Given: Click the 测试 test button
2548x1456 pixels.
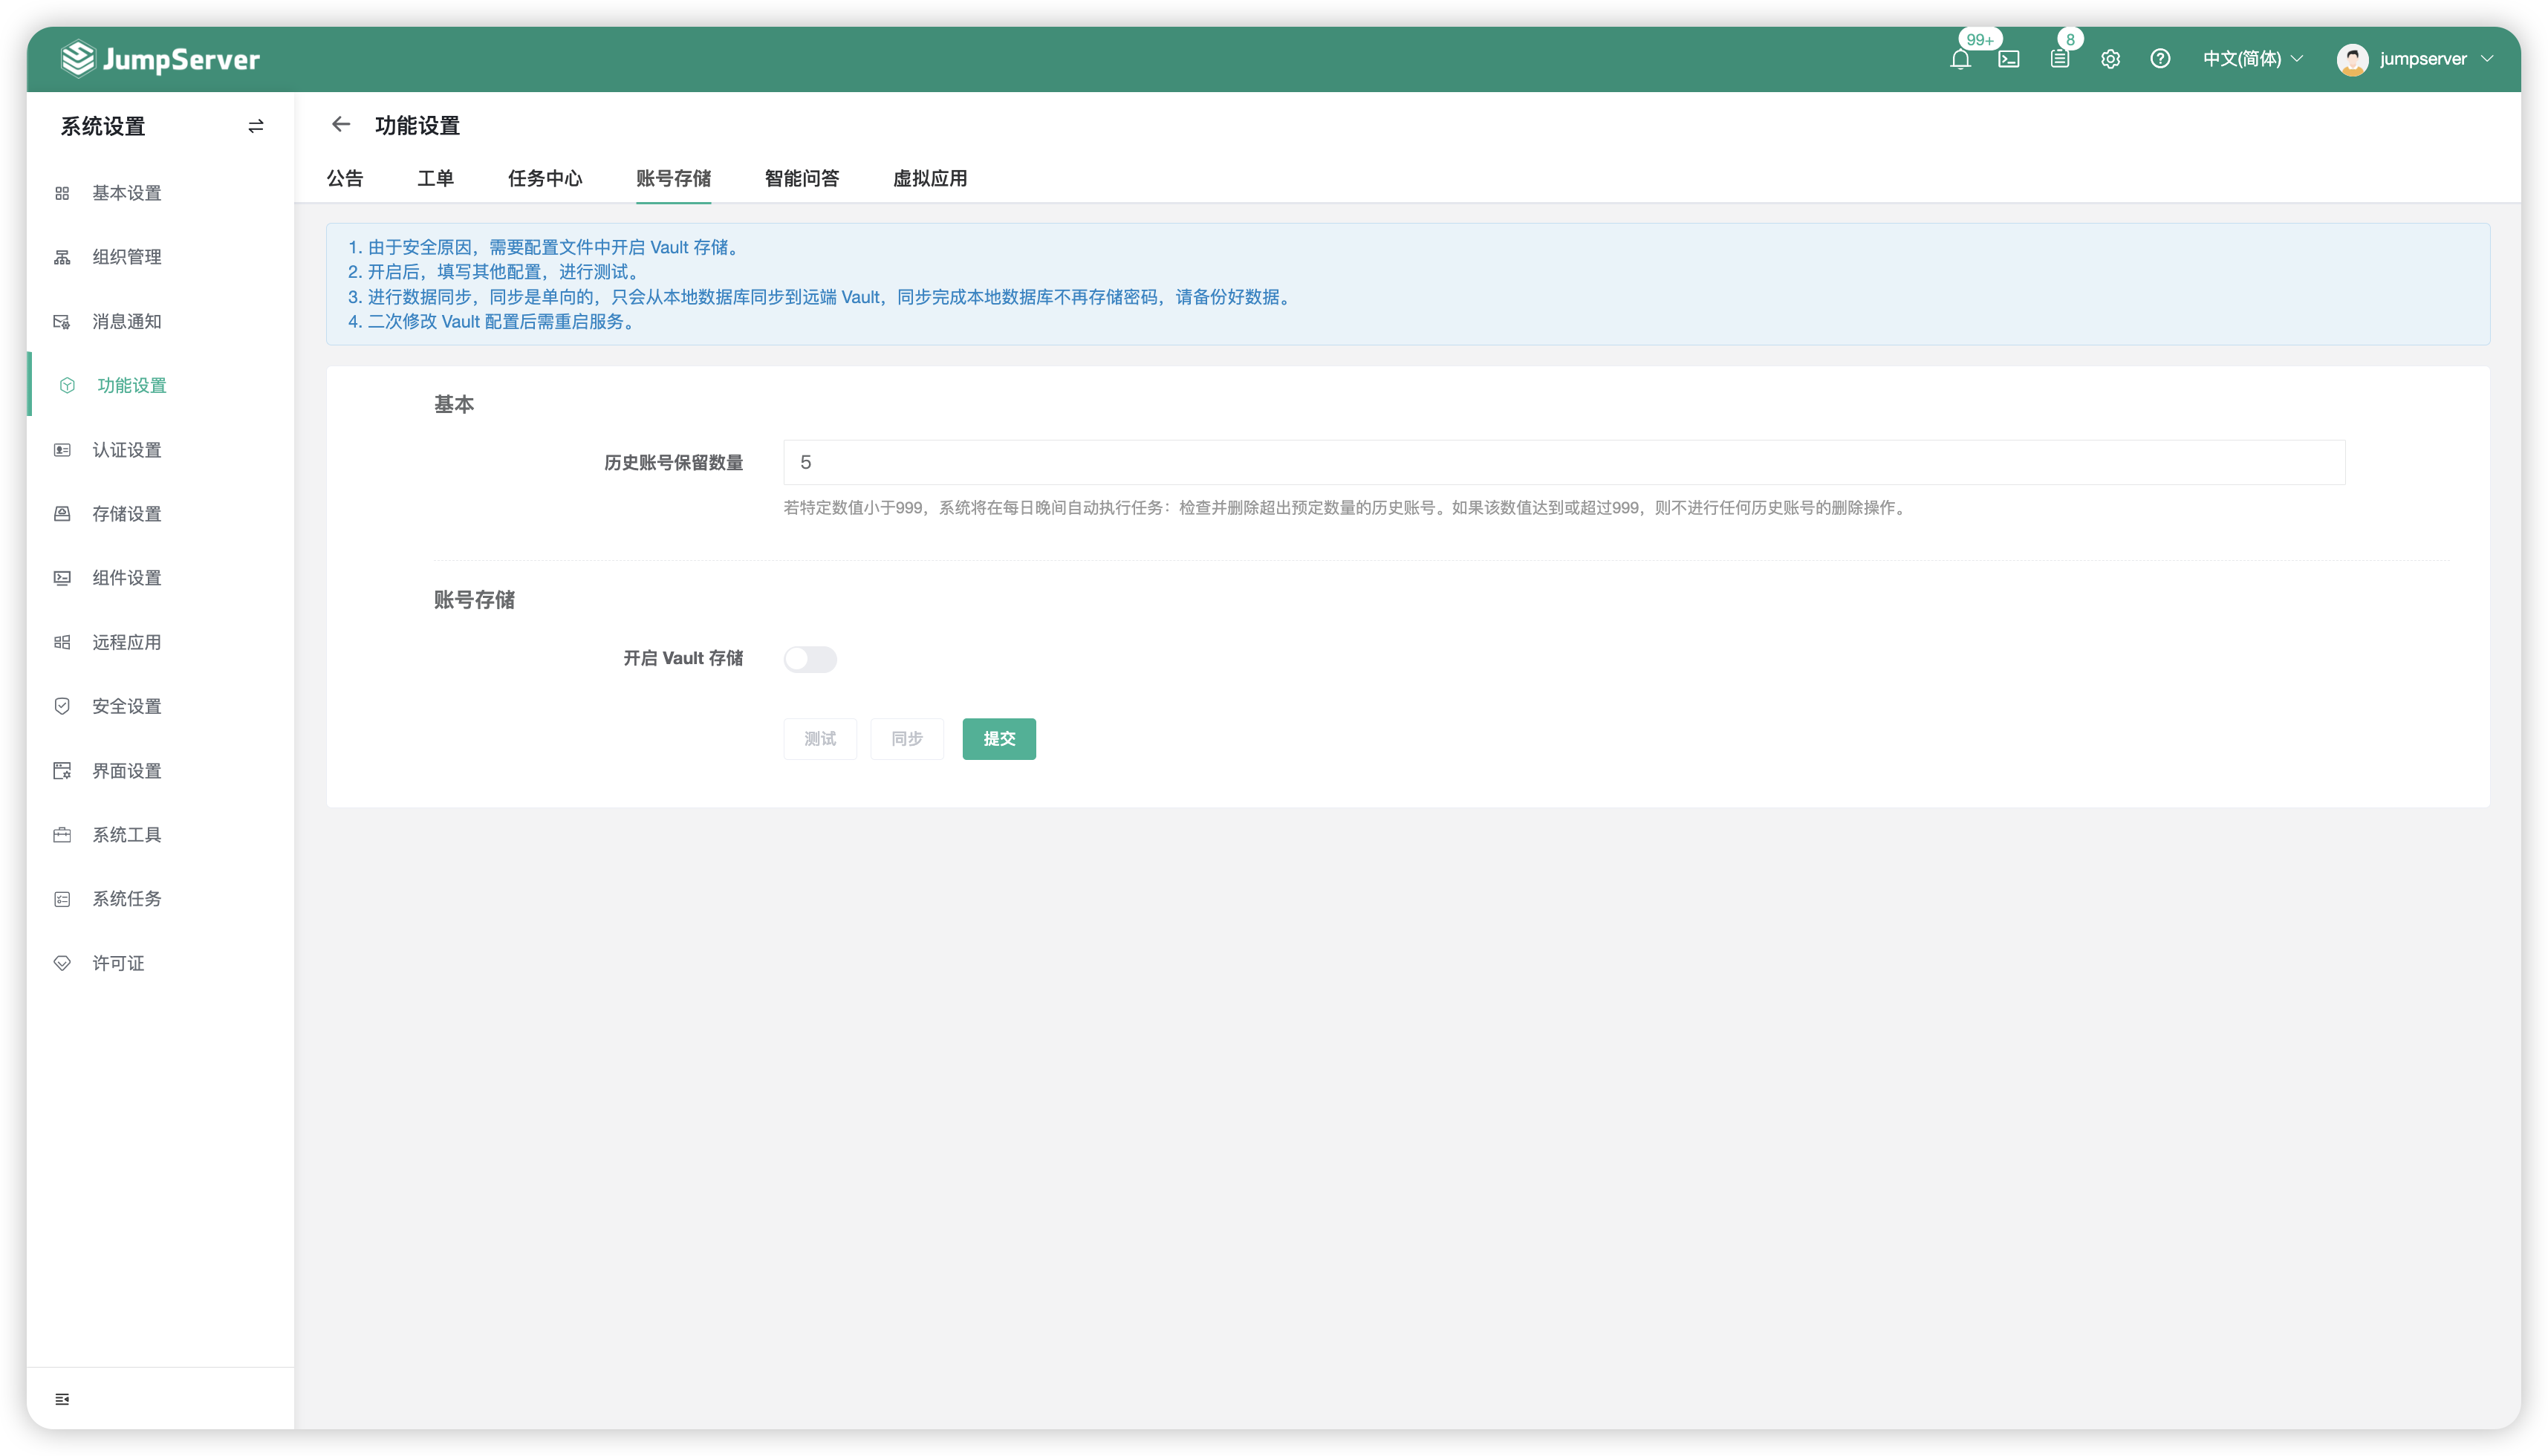Looking at the screenshot, I should [820, 739].
